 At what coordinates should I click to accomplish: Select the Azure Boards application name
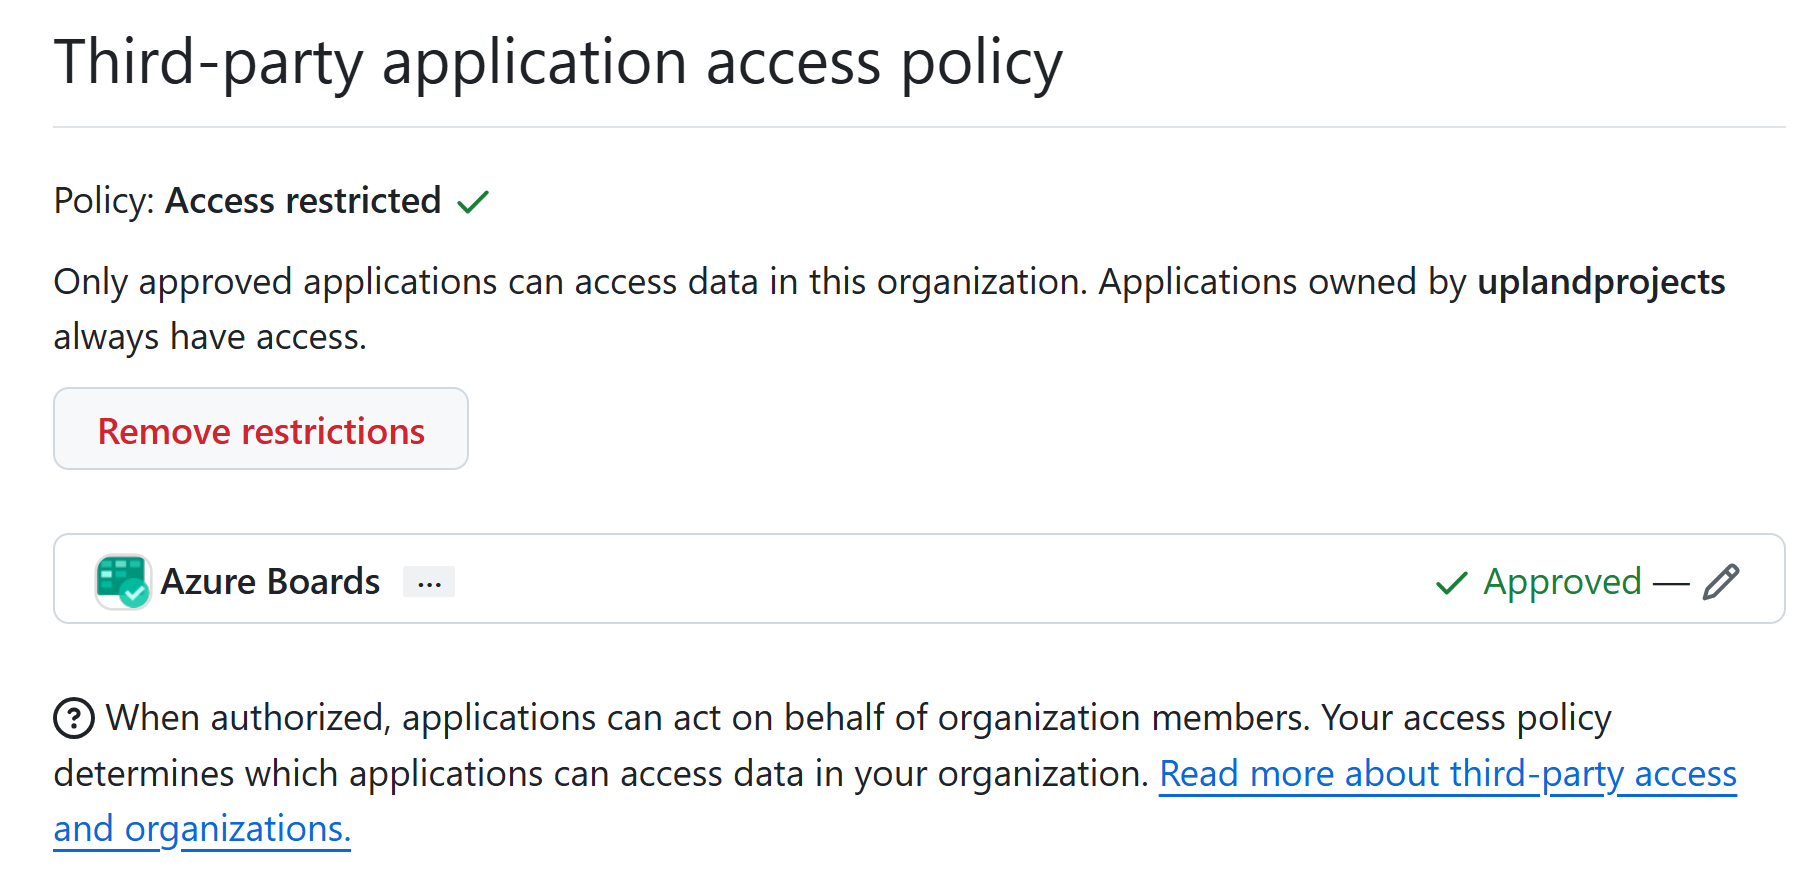click(x=270, y=581)
